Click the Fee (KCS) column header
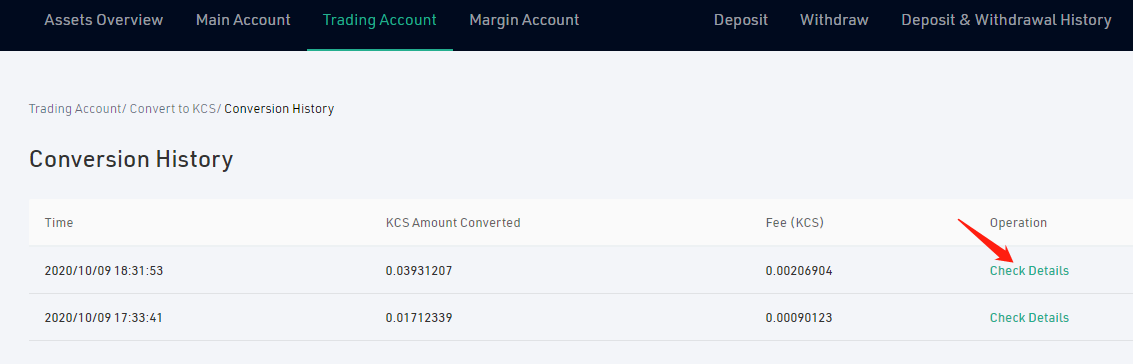 click(x=795, y=223)
